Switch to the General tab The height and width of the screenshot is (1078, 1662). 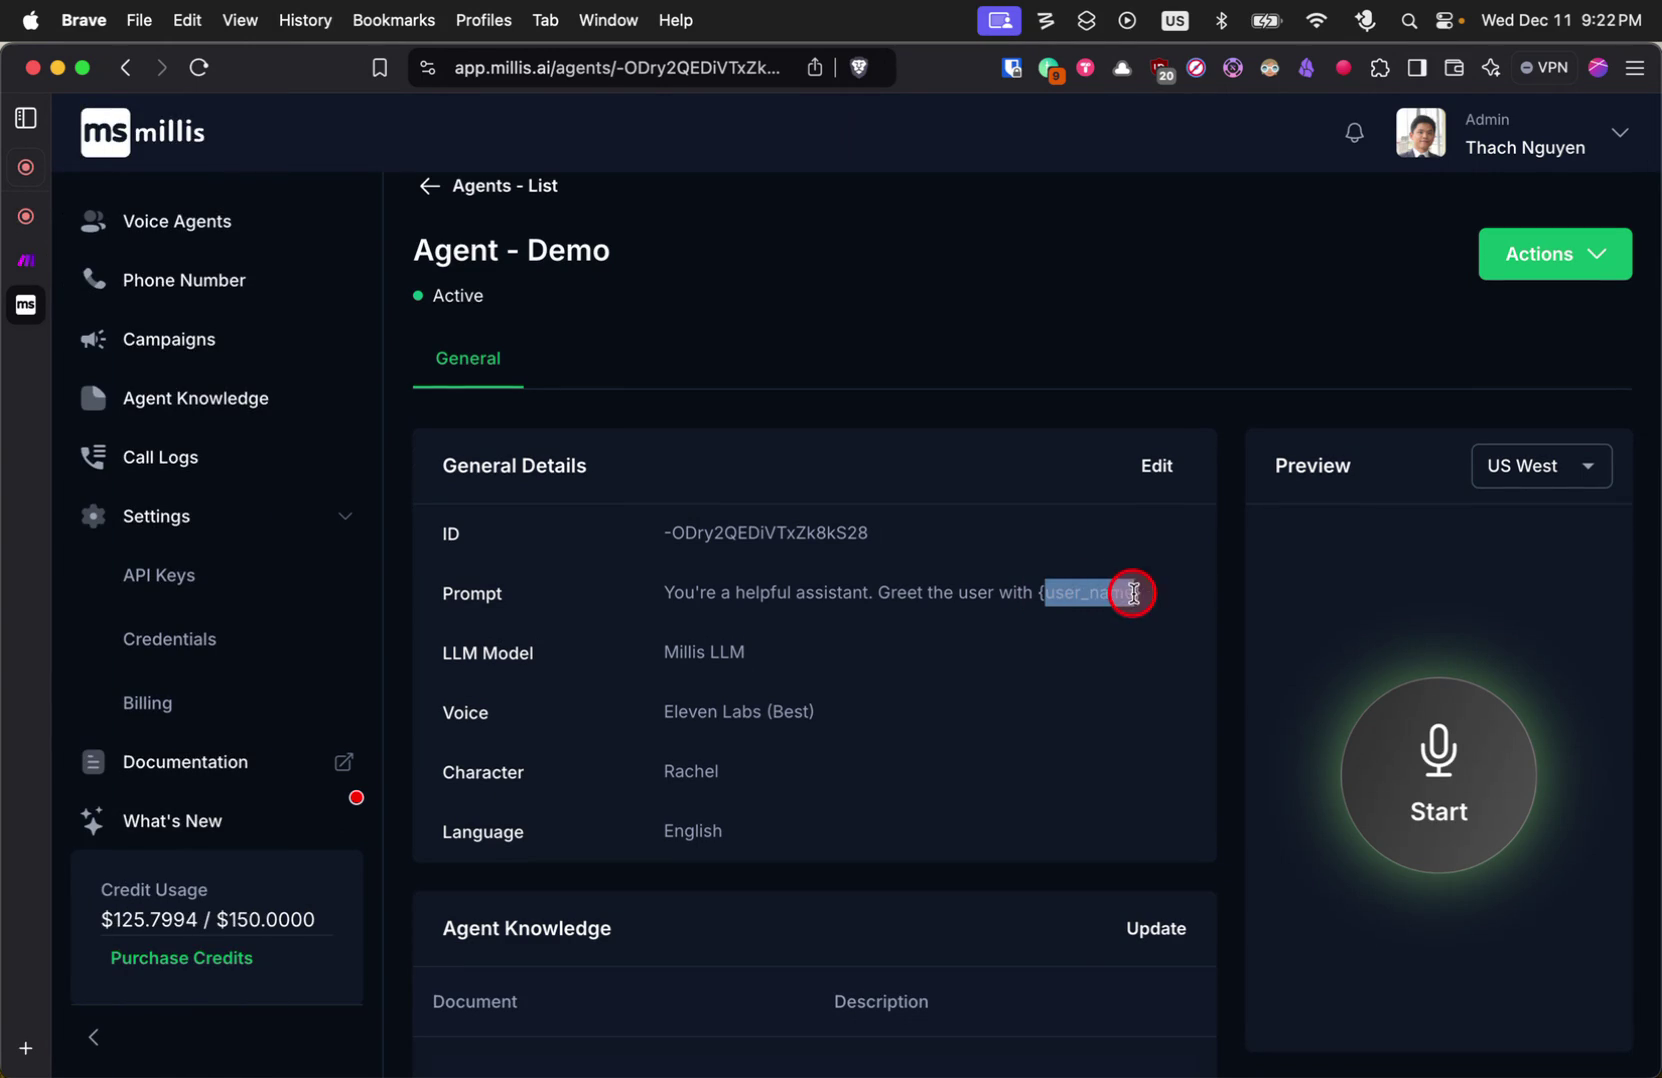click(x=467, y=358)
